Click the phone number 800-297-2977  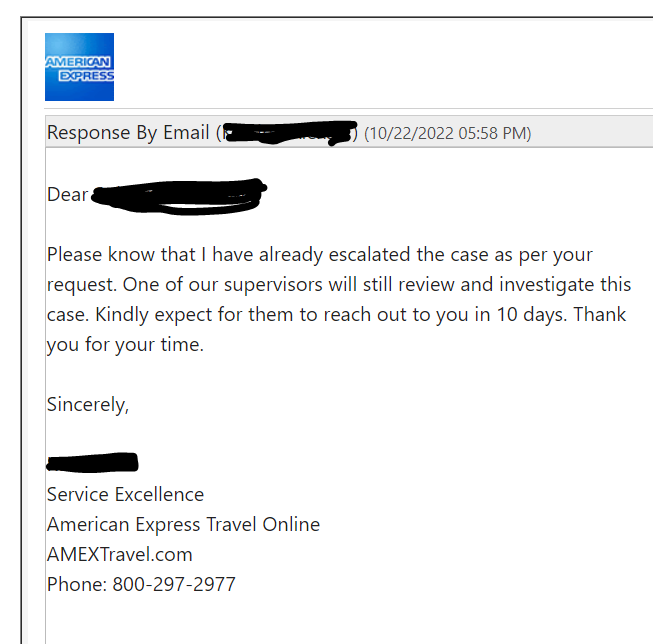[174, 584]
